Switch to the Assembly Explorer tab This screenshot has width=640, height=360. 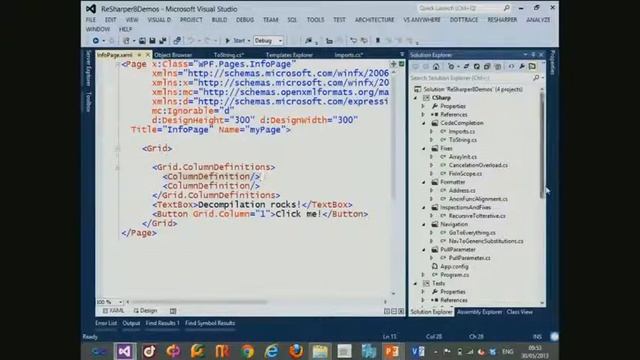[x=479, y=312]
